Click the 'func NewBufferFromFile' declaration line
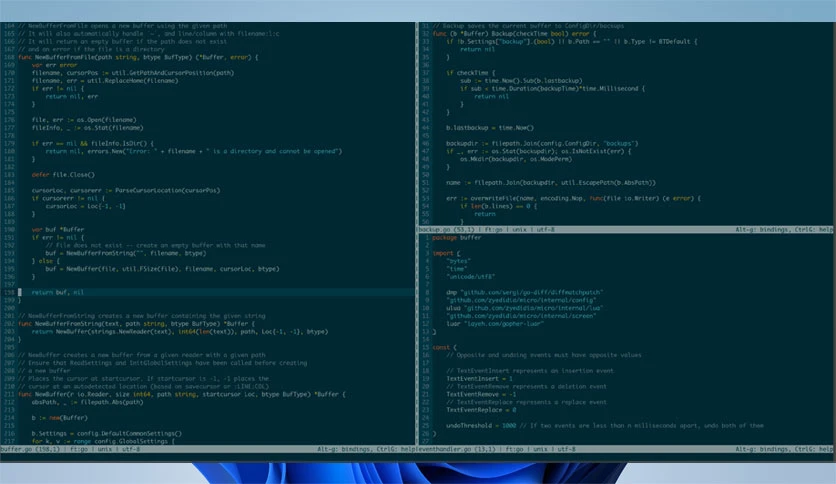The height and width of the screenshot is (484, 836). tap(138, 57)
